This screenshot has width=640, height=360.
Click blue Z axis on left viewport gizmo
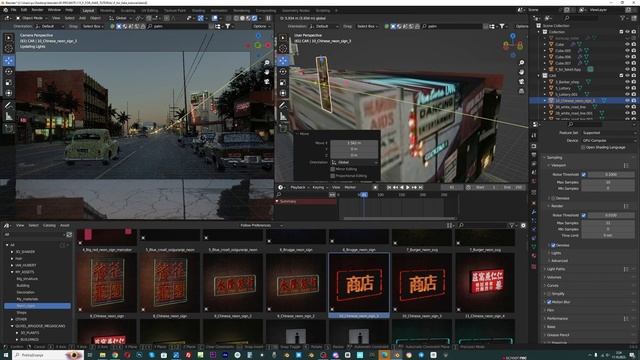(x=258, y=36)
